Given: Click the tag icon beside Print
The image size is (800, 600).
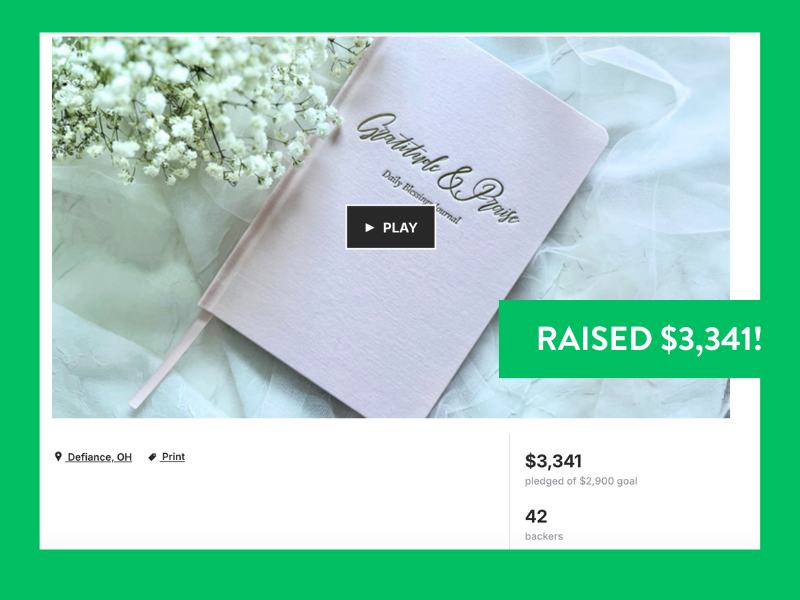Looking at the screenshot, I should coord(152,457).
